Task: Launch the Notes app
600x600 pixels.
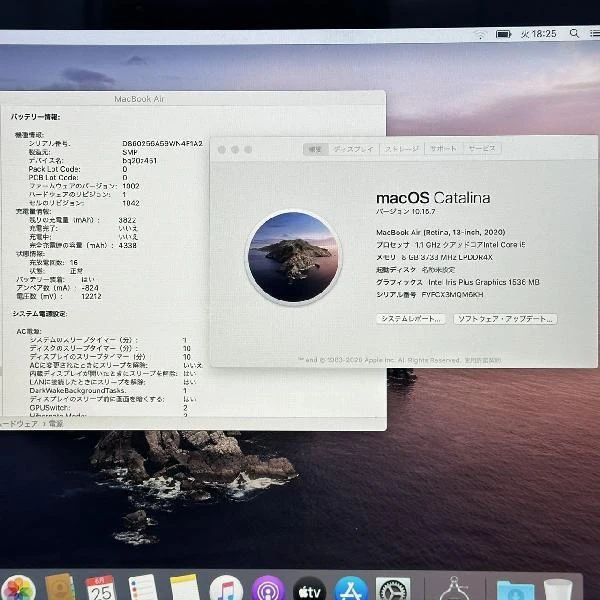Action: click(185, 588)
